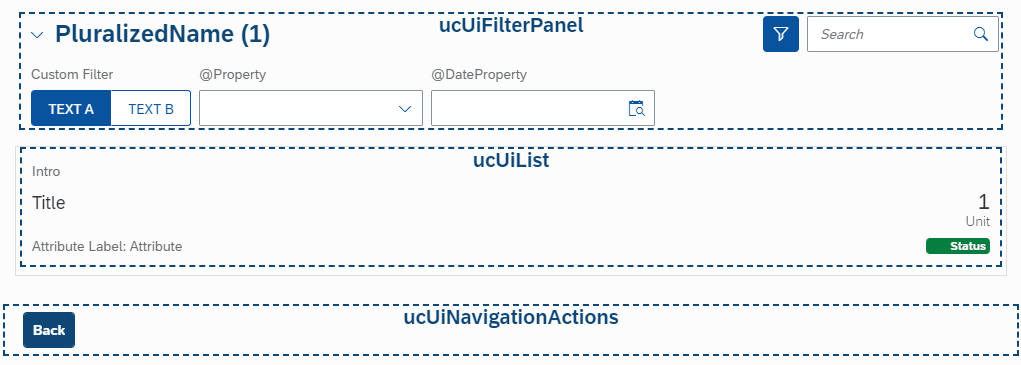Click the @DateProperty label

pyautogui.click(x=479, y=75)
